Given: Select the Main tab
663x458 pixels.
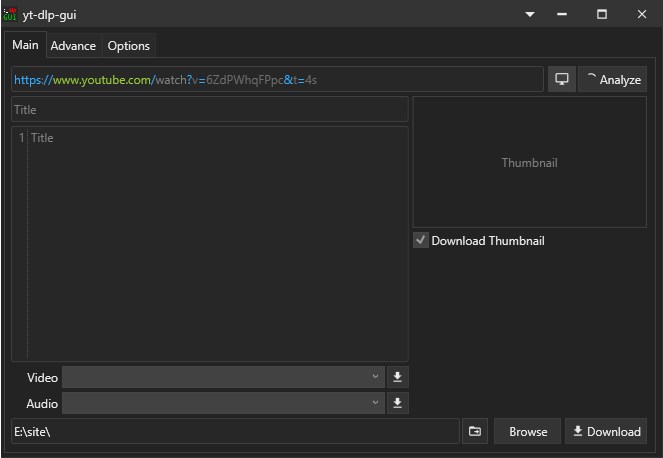Looking at the screenshot, I should pos(25,45).
